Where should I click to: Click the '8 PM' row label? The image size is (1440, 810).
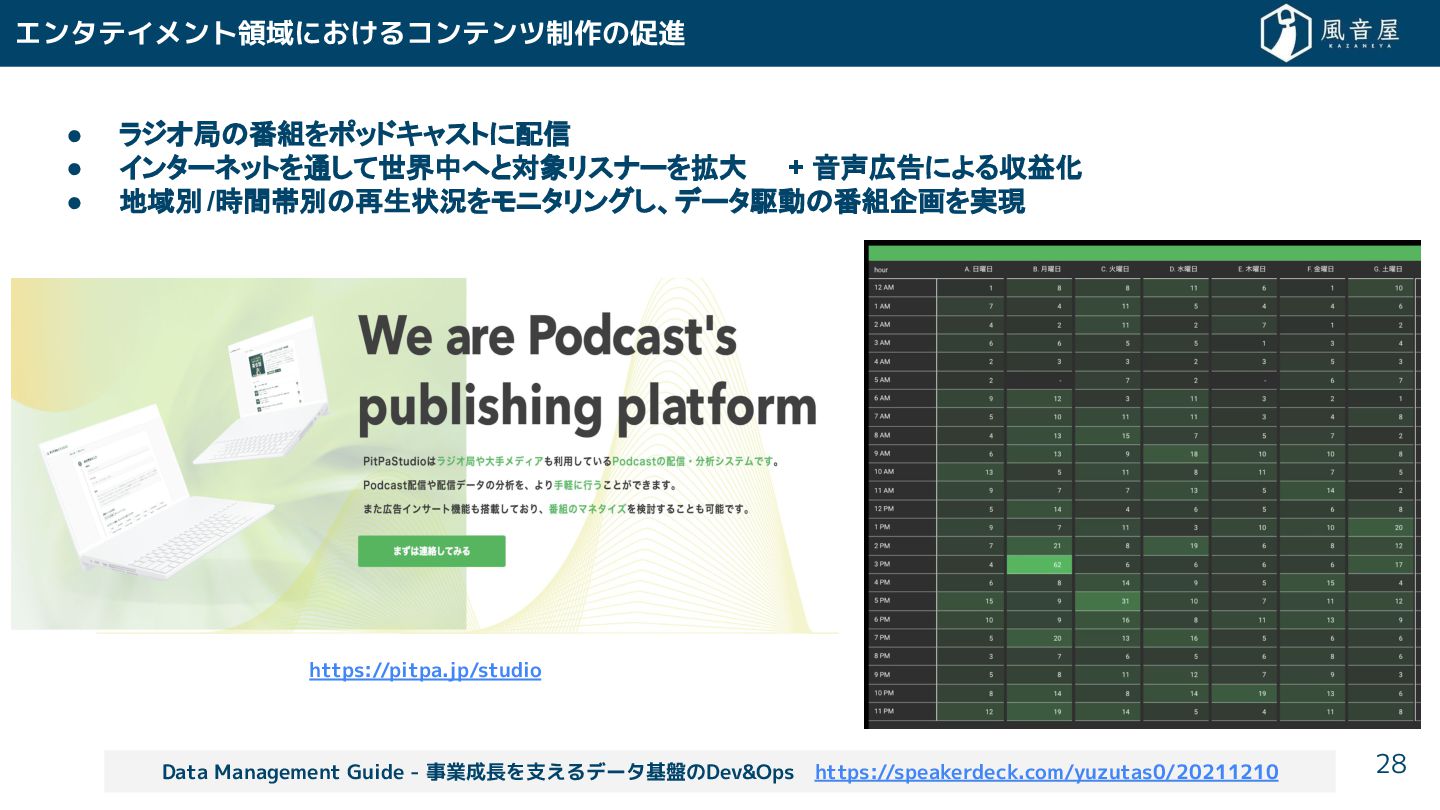[882, 656]
